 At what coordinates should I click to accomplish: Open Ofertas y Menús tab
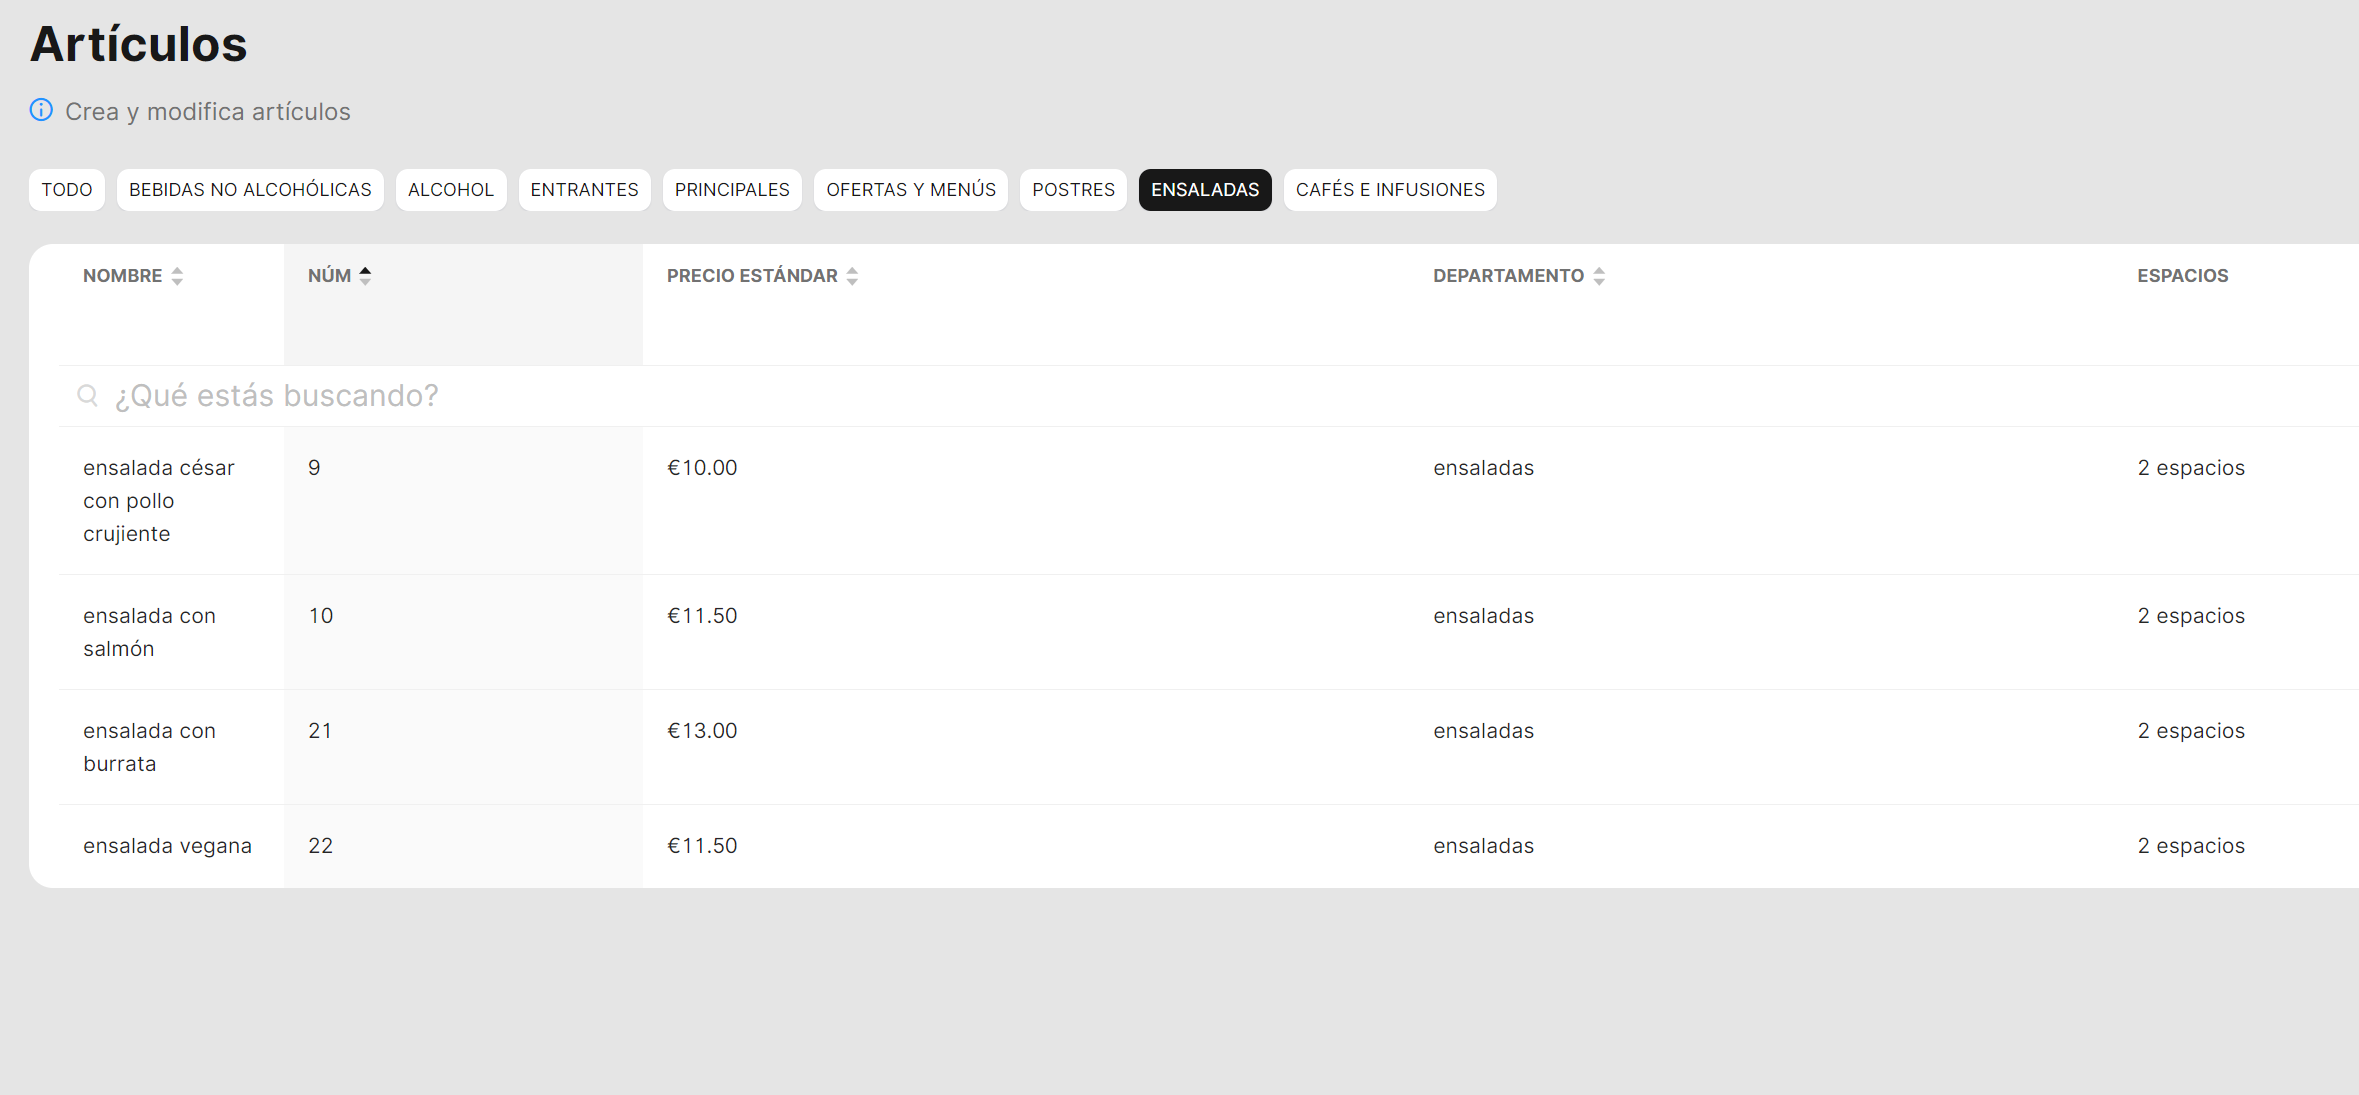pos(911,190)
